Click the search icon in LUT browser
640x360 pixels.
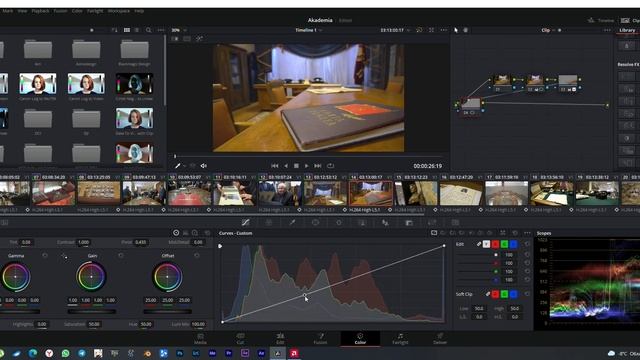(149, 30)
